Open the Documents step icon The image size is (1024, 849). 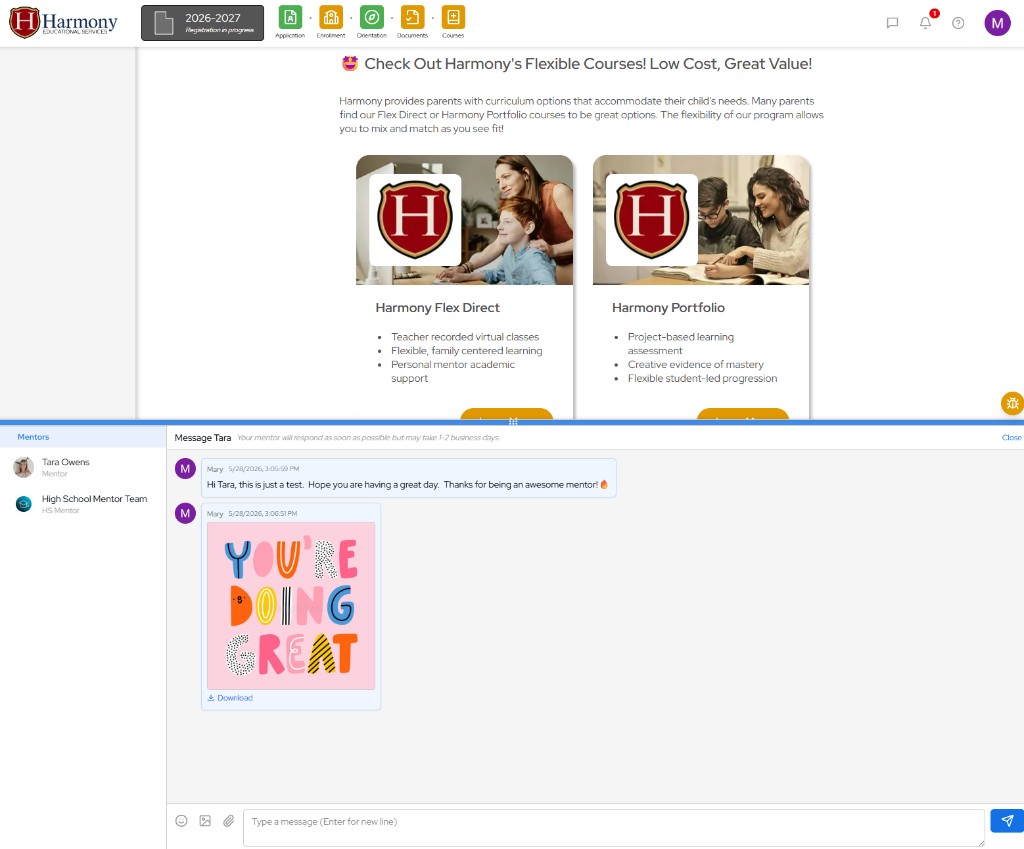(x=412, y=18)
